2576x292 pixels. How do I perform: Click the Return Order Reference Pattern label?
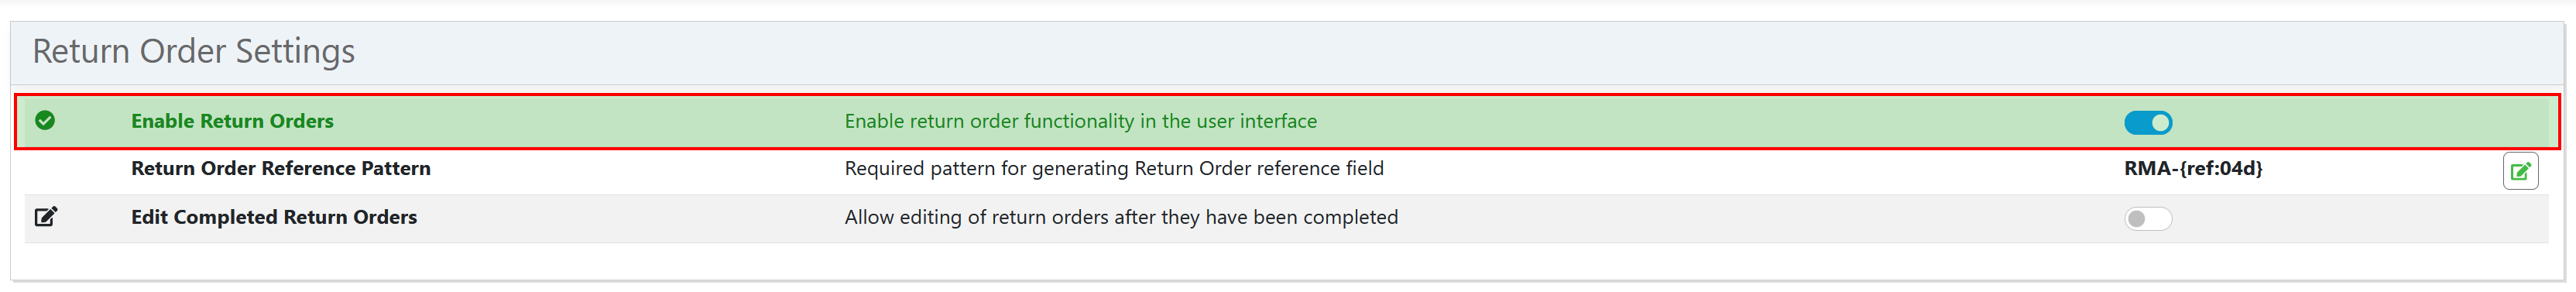coord(281,168)
